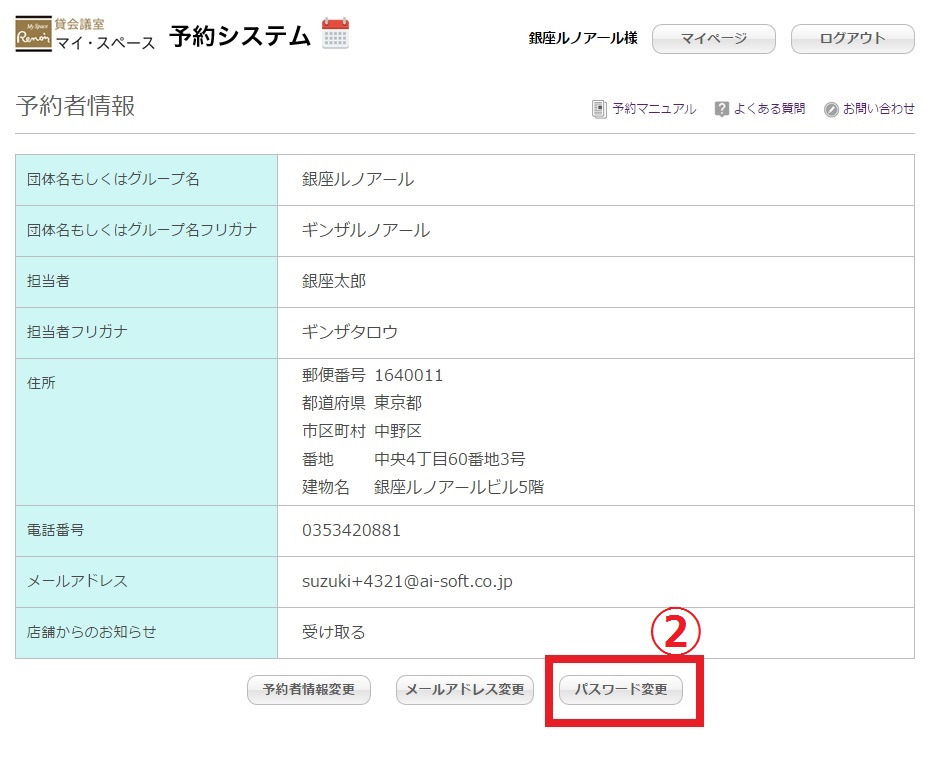Open the 予約マニュアル text link
The image size is (930, 758).
pos(654,109)
